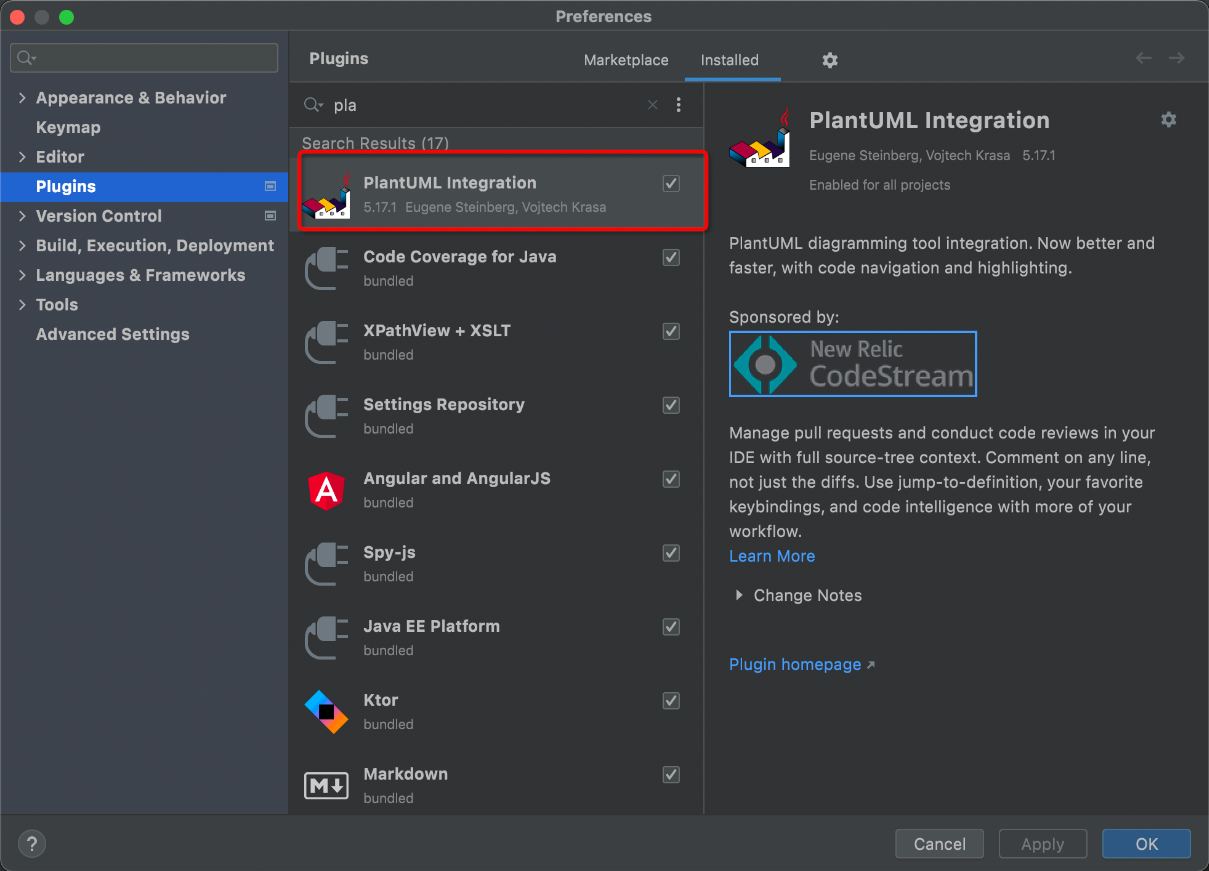Click the XPathView + XSLT plug icon

(x=326, y=343)
